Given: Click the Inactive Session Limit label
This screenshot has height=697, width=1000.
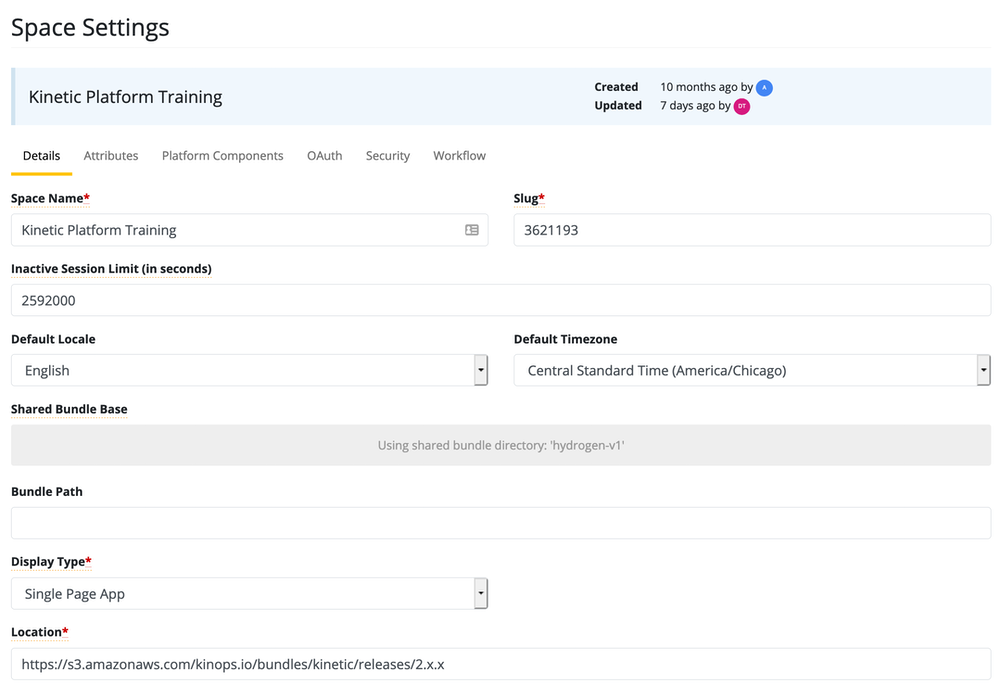Looking at the screenshot, I should (111, 268).
